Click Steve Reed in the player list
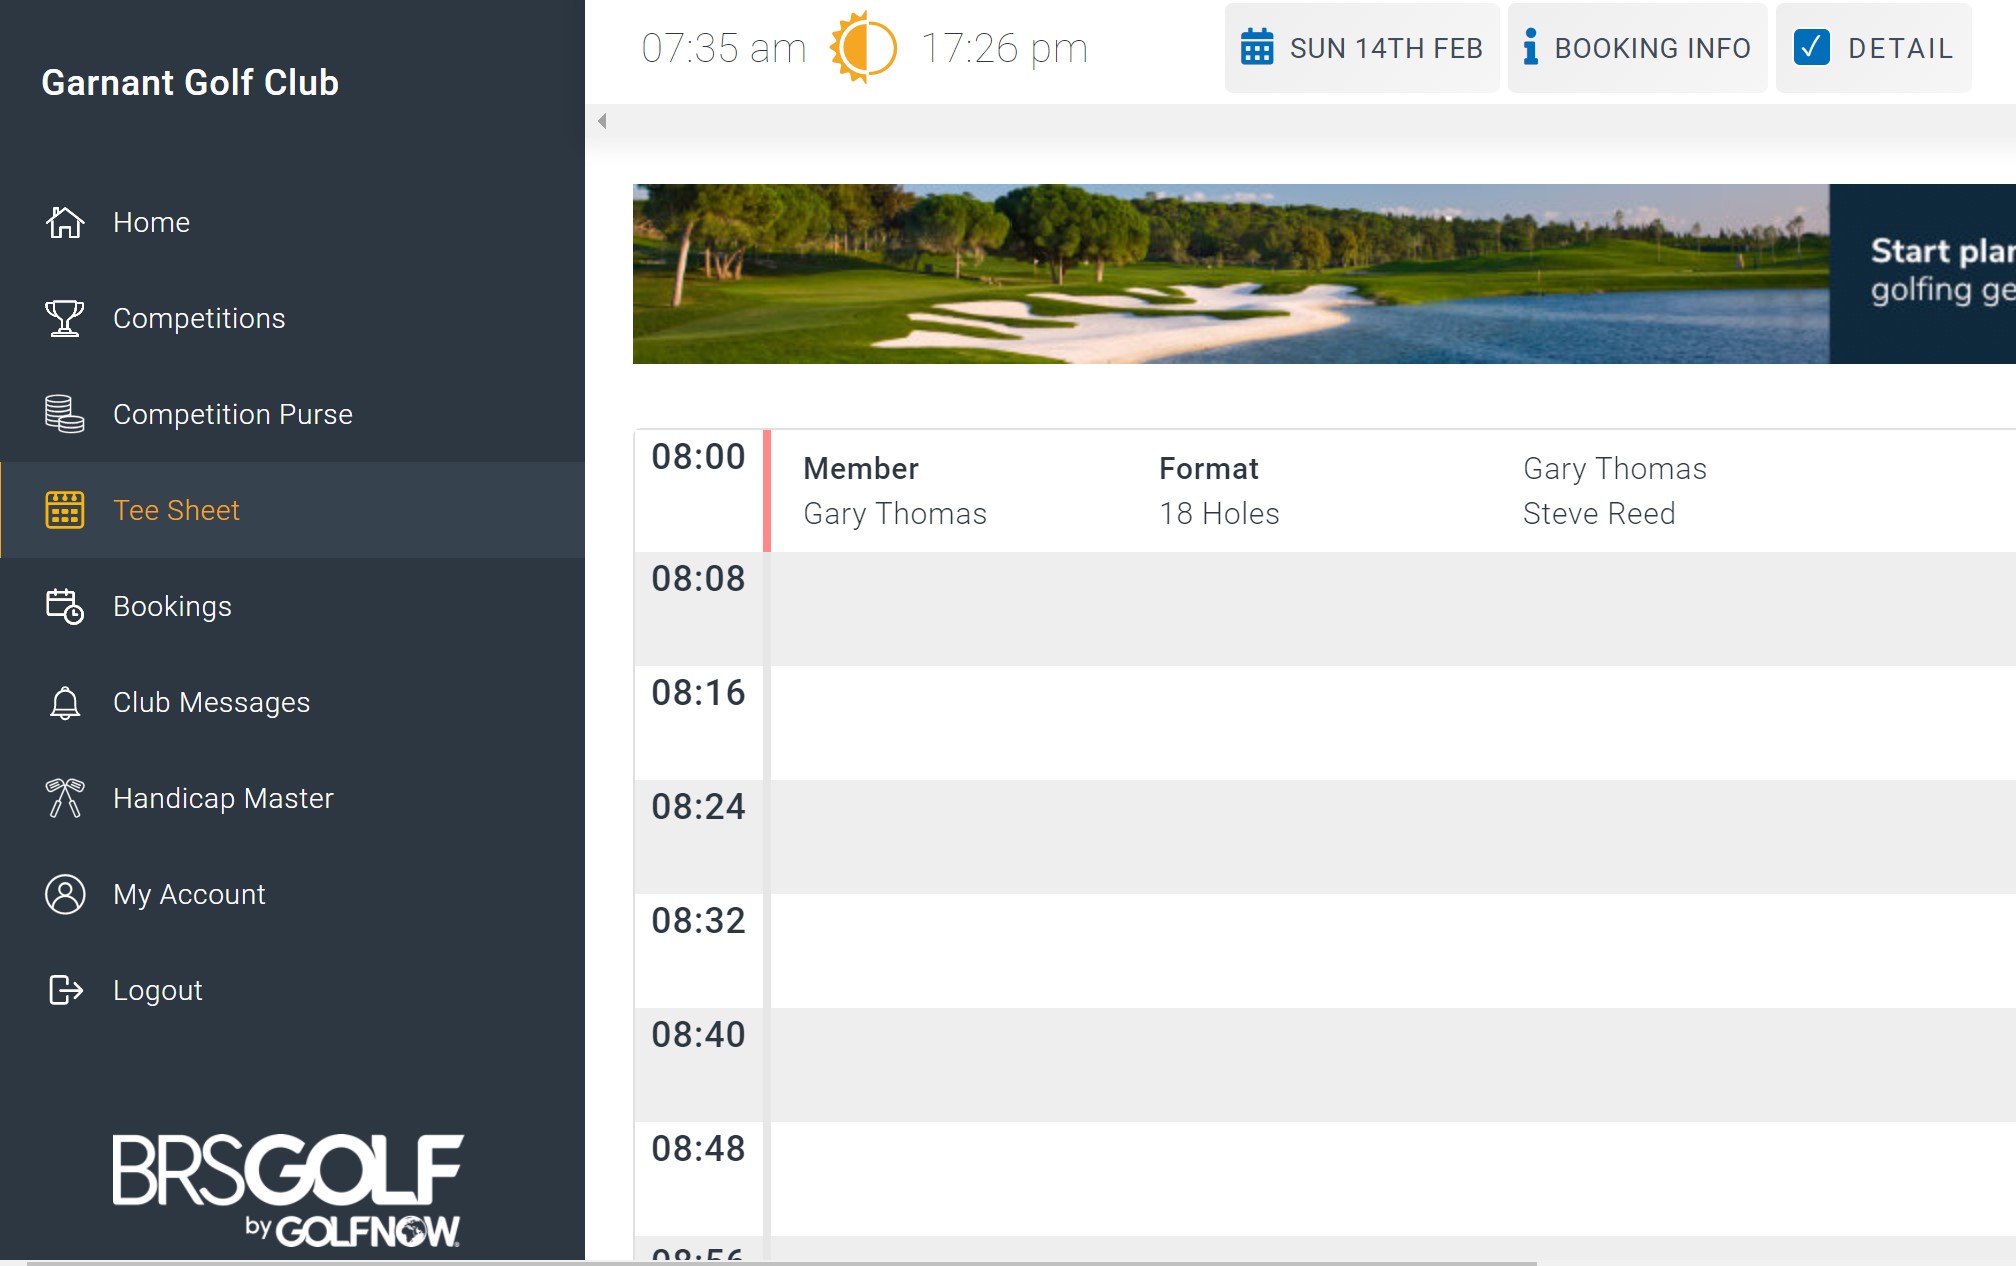 coord(1599,514)
